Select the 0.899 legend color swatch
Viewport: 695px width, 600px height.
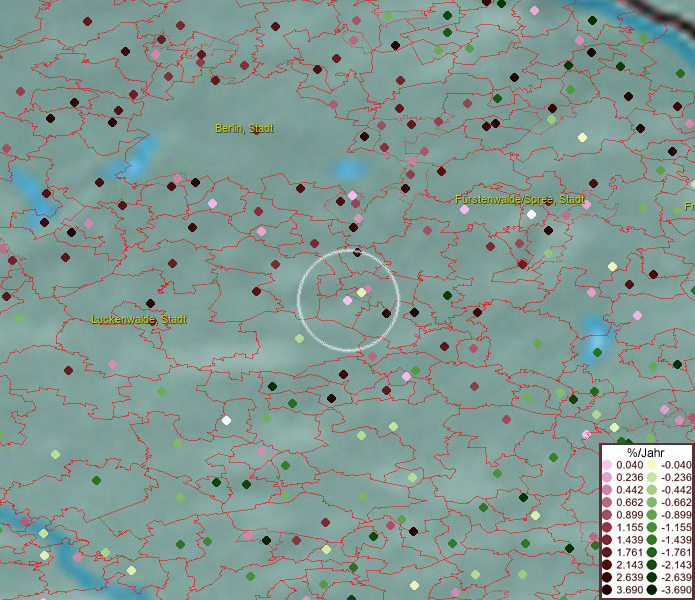tap(607, 515)
